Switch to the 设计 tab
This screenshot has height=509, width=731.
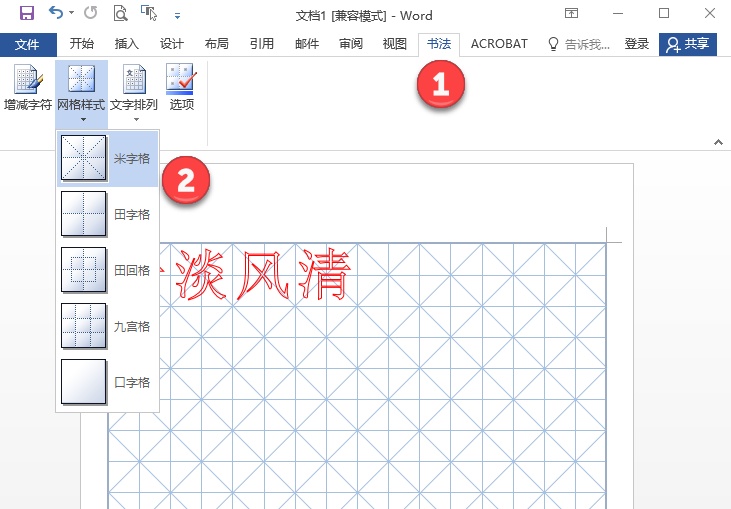tap(172, 44)
